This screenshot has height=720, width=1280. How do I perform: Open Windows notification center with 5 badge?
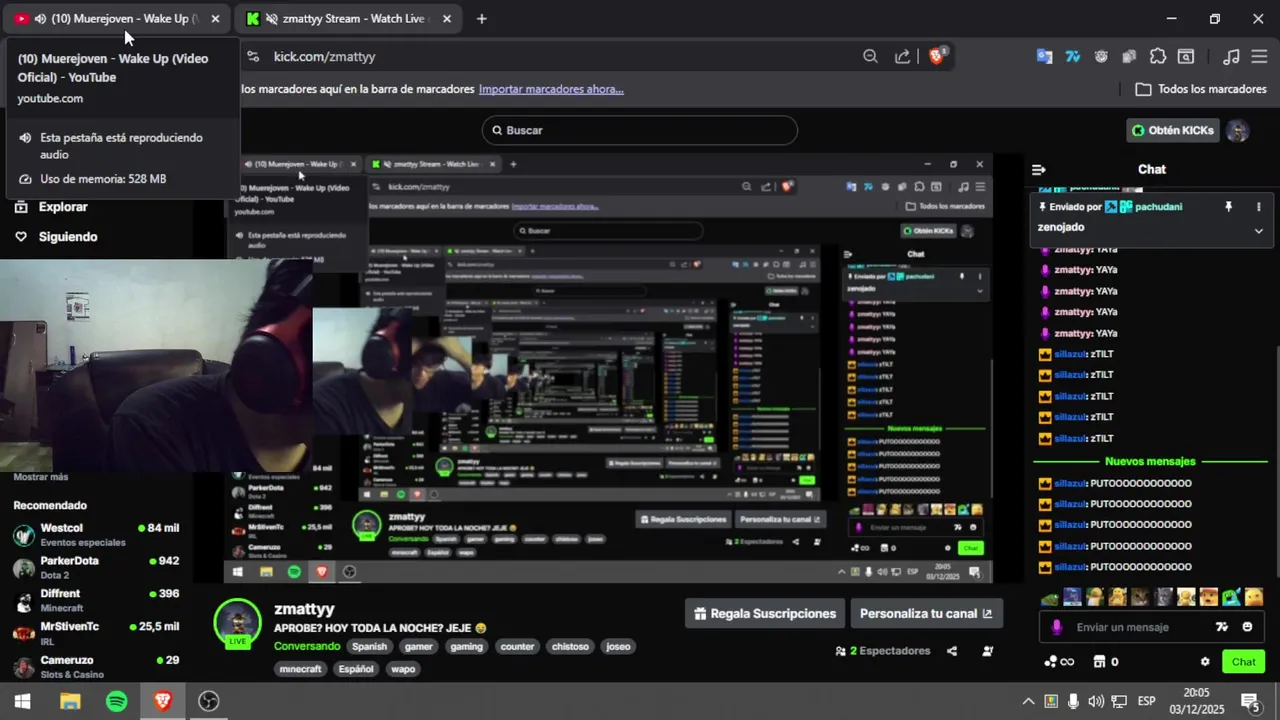pyautogui.click(x=1250, y=702)
